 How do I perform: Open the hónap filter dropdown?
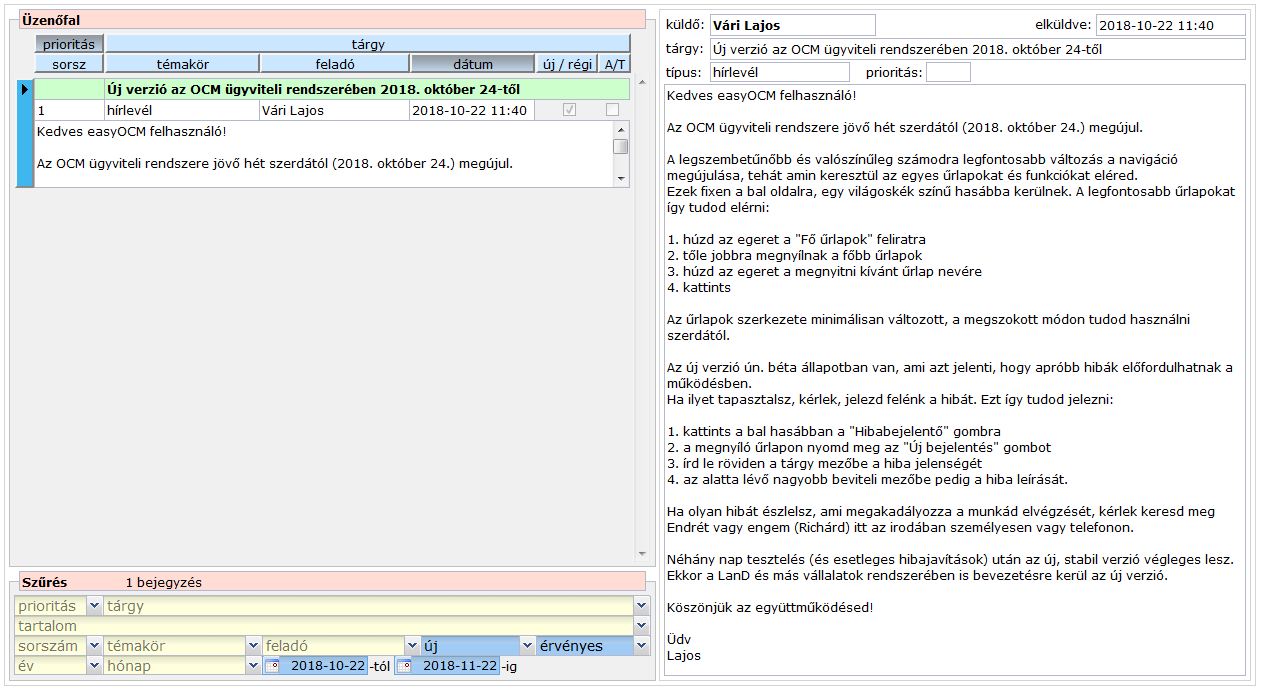[254, 666]
